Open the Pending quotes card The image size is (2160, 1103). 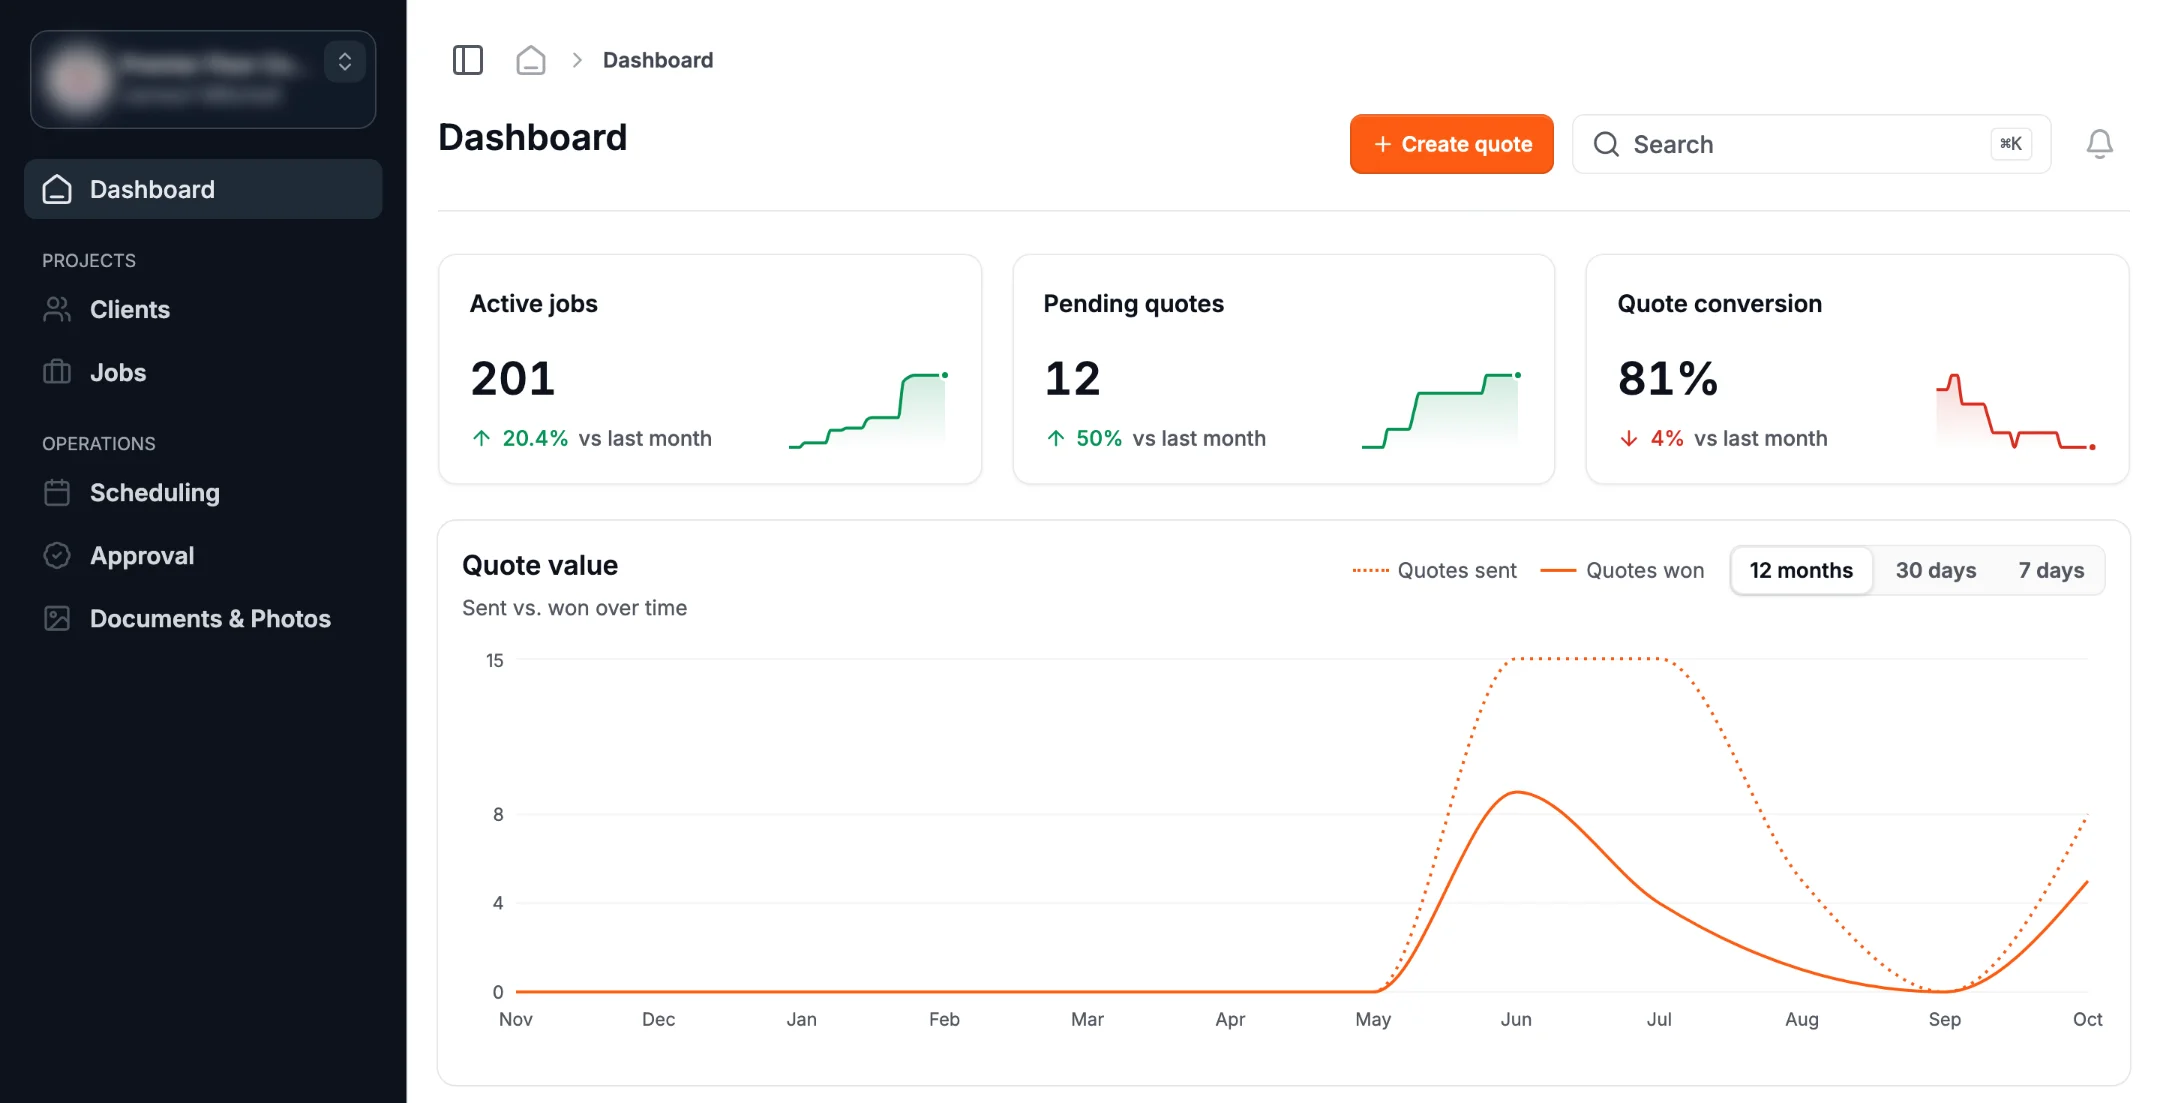(1283, 369)
